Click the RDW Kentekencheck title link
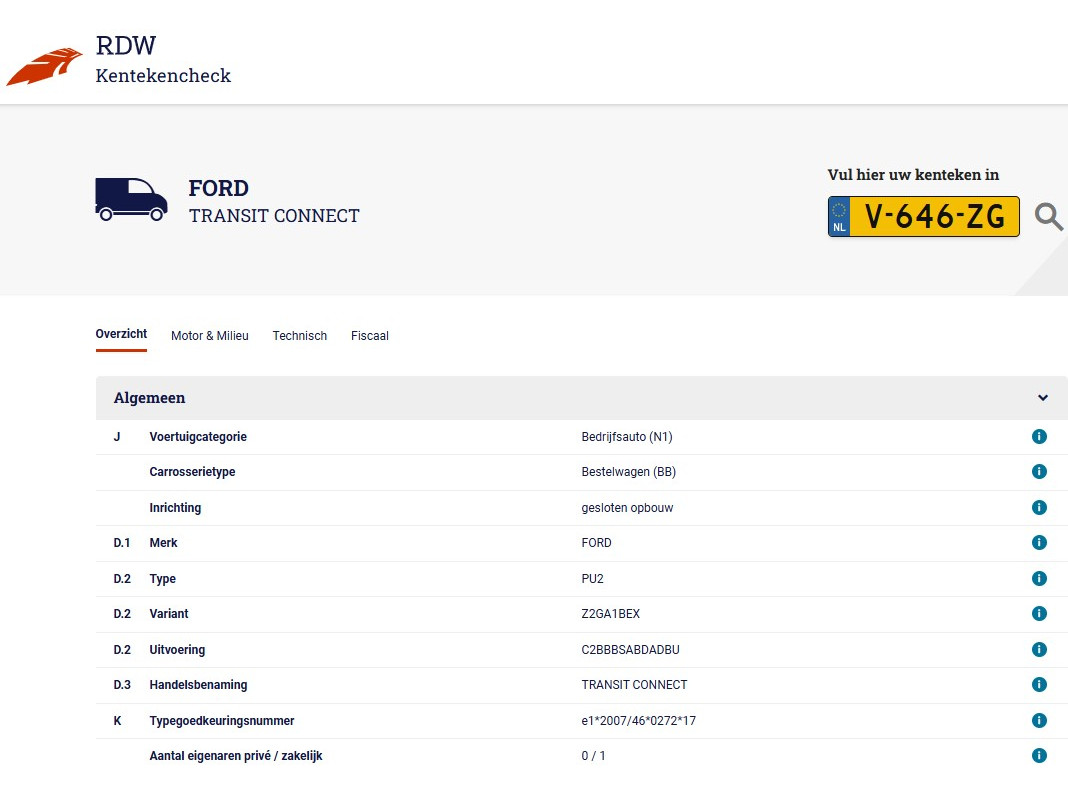Image resolution: width=1068 pixels, height=801 pixels. tap(163, 60)
